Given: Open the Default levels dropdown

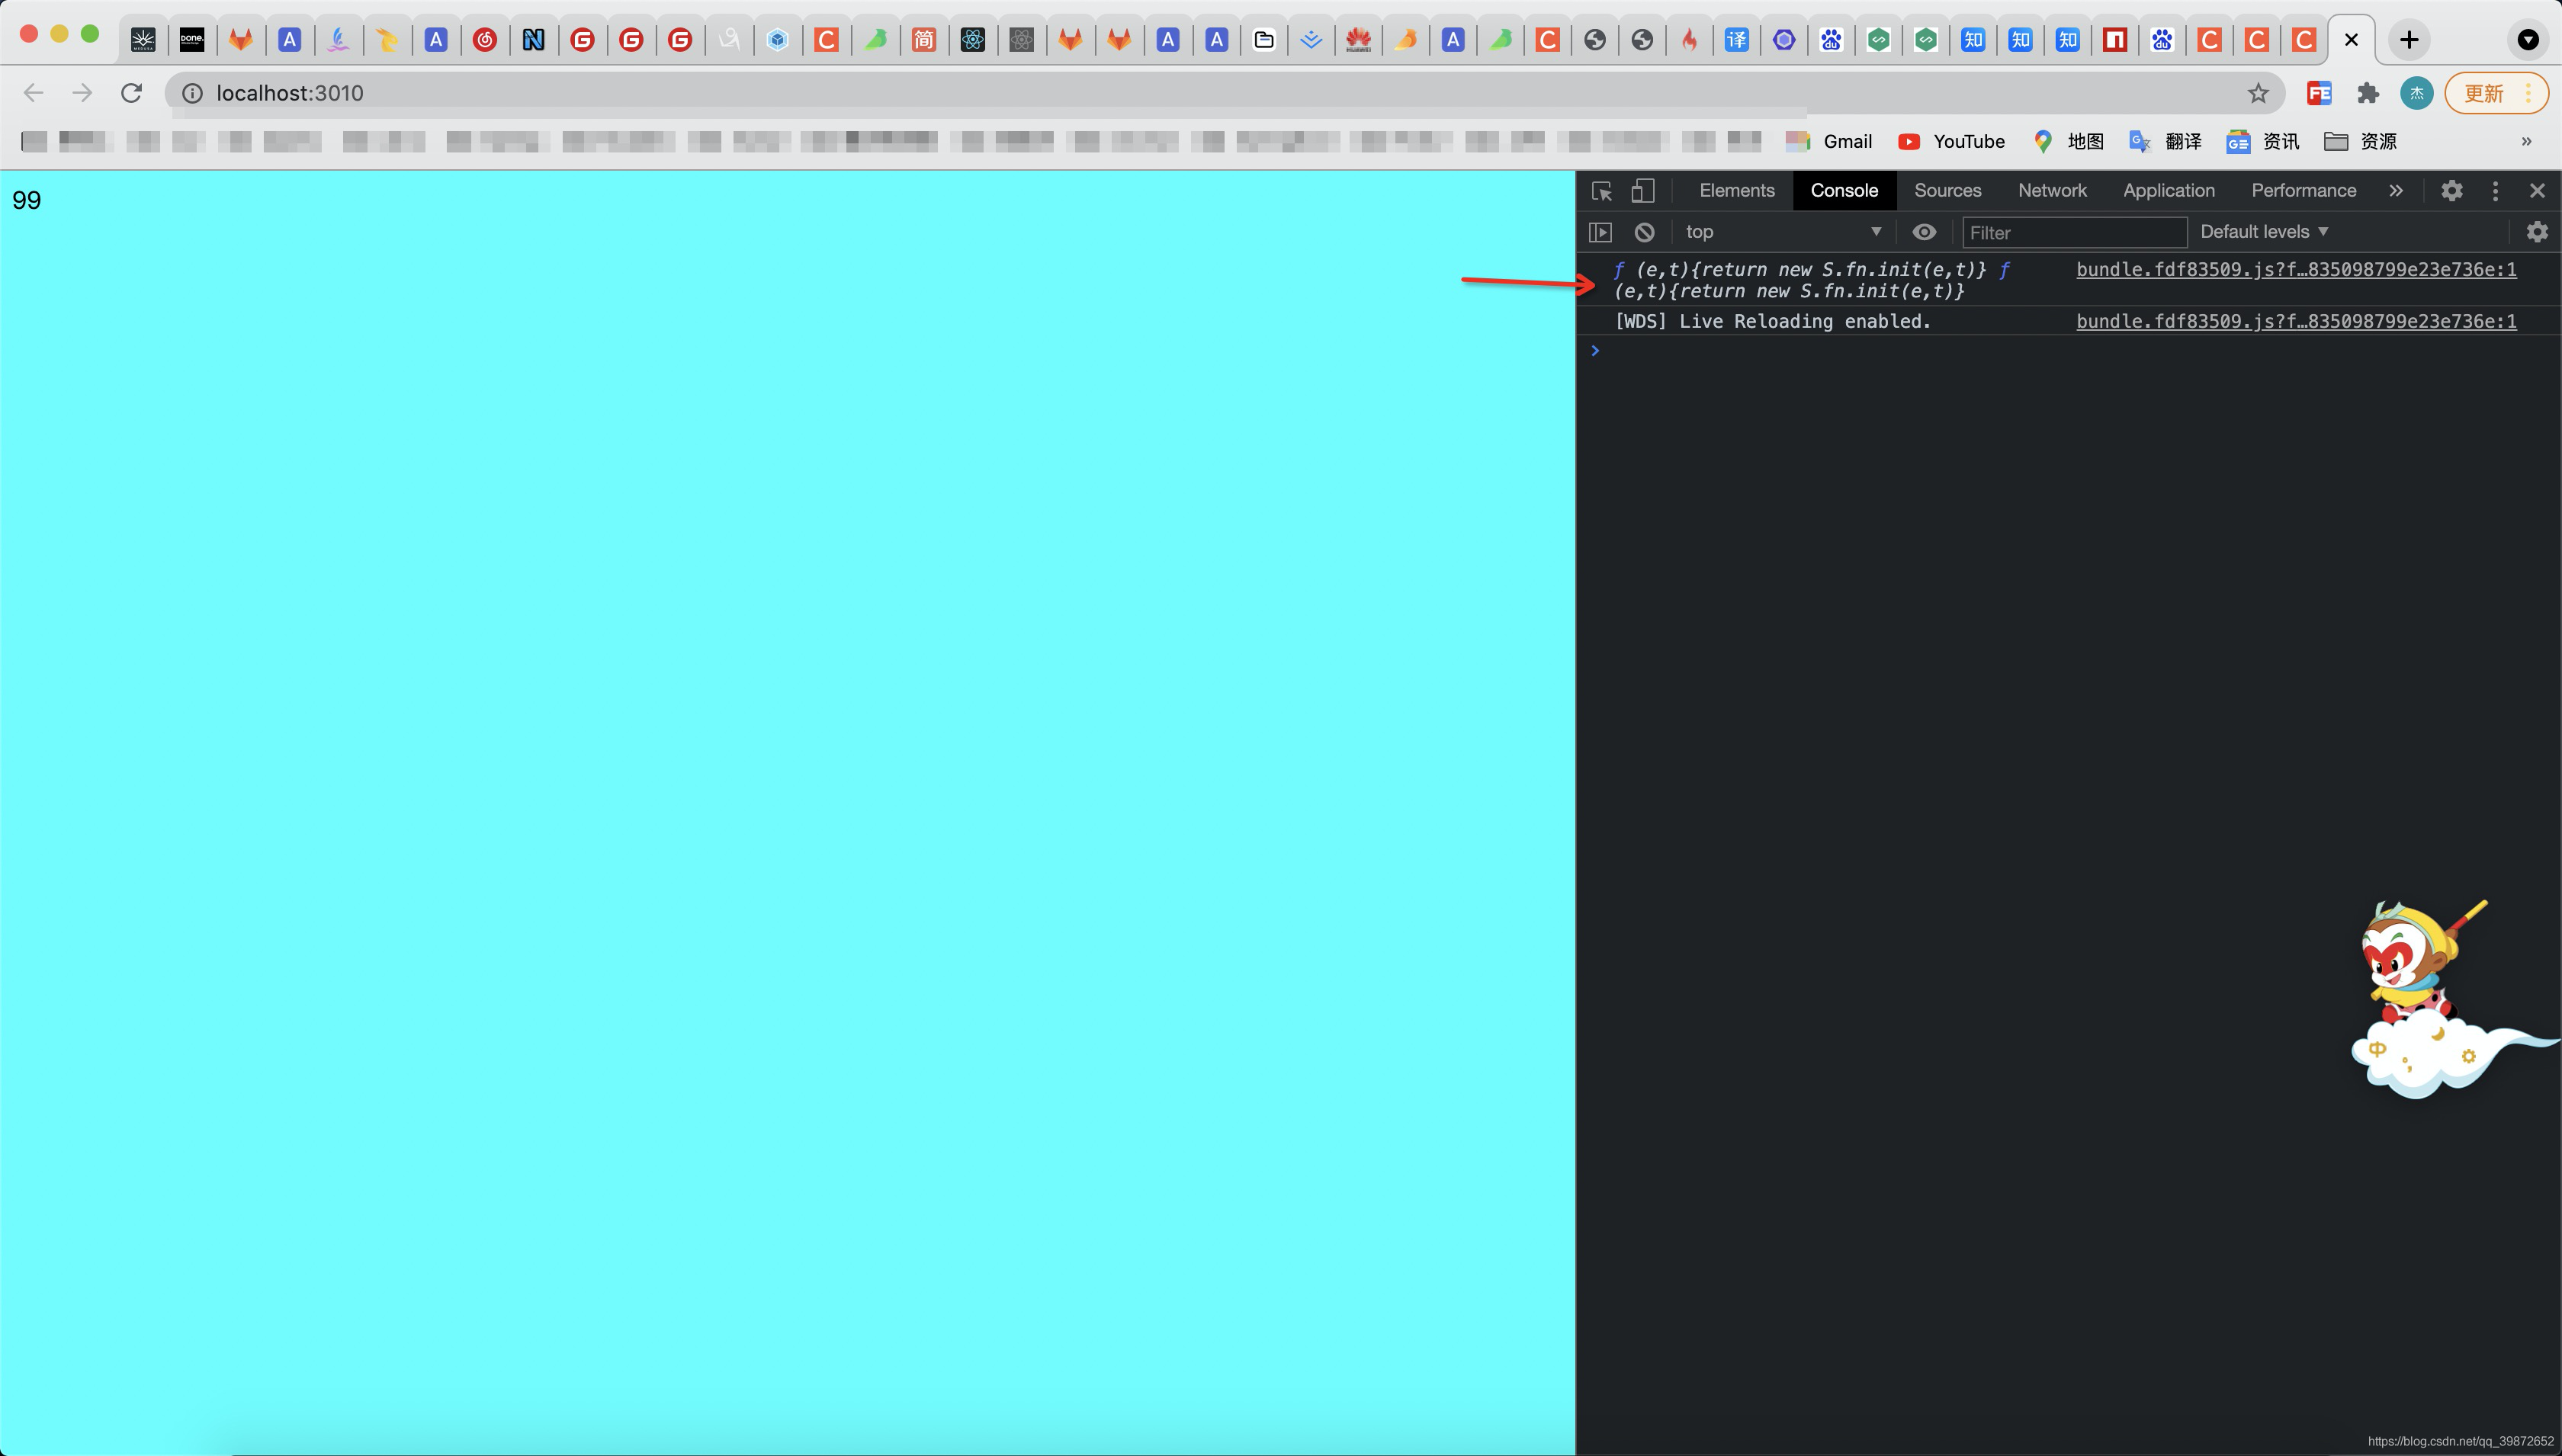Looking at the screenshot, I should [x=2264, y=232].
